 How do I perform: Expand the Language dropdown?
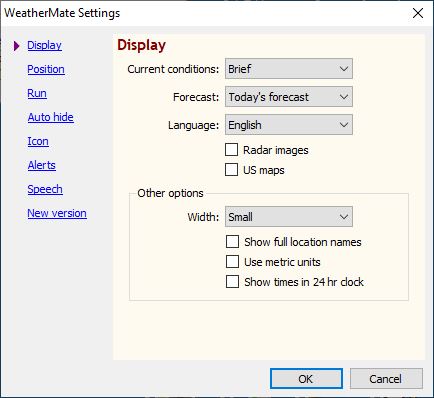coord(289,125)
